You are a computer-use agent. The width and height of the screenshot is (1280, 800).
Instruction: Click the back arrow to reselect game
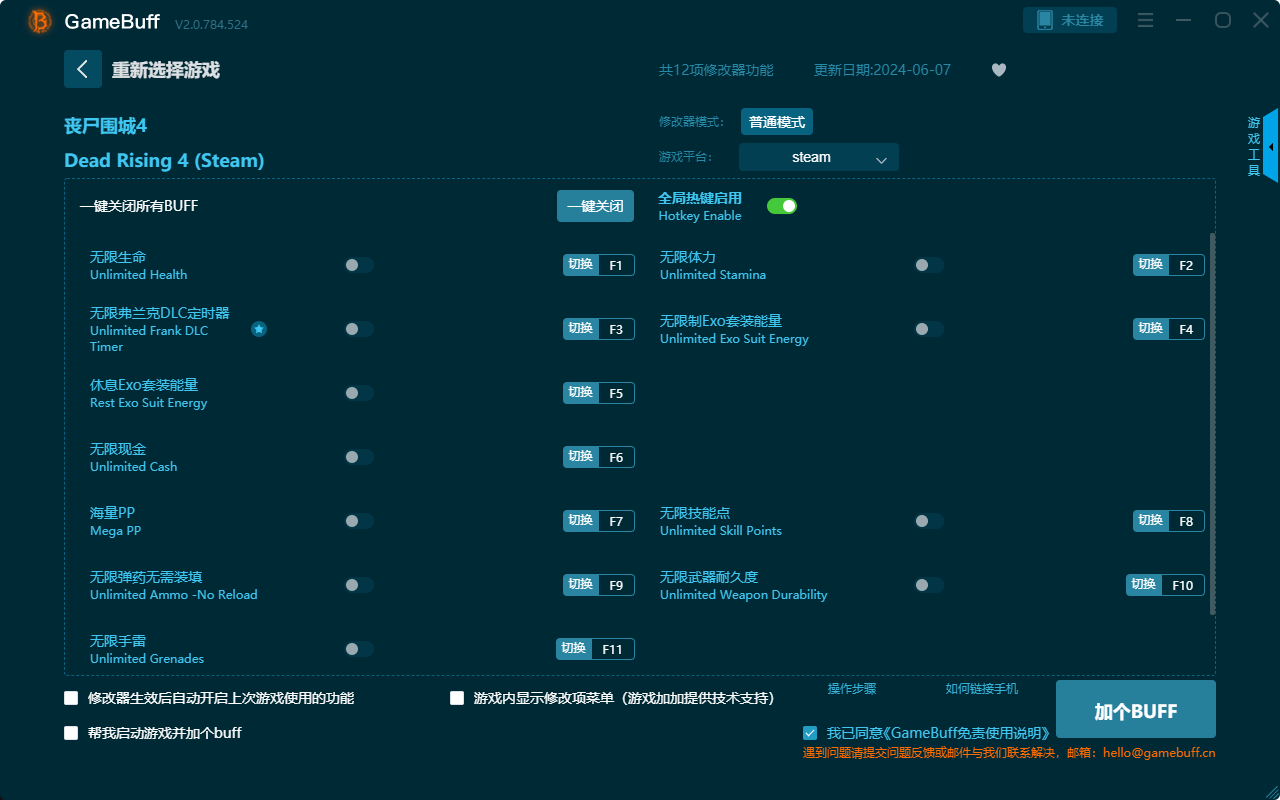click(x=82, y=69)
